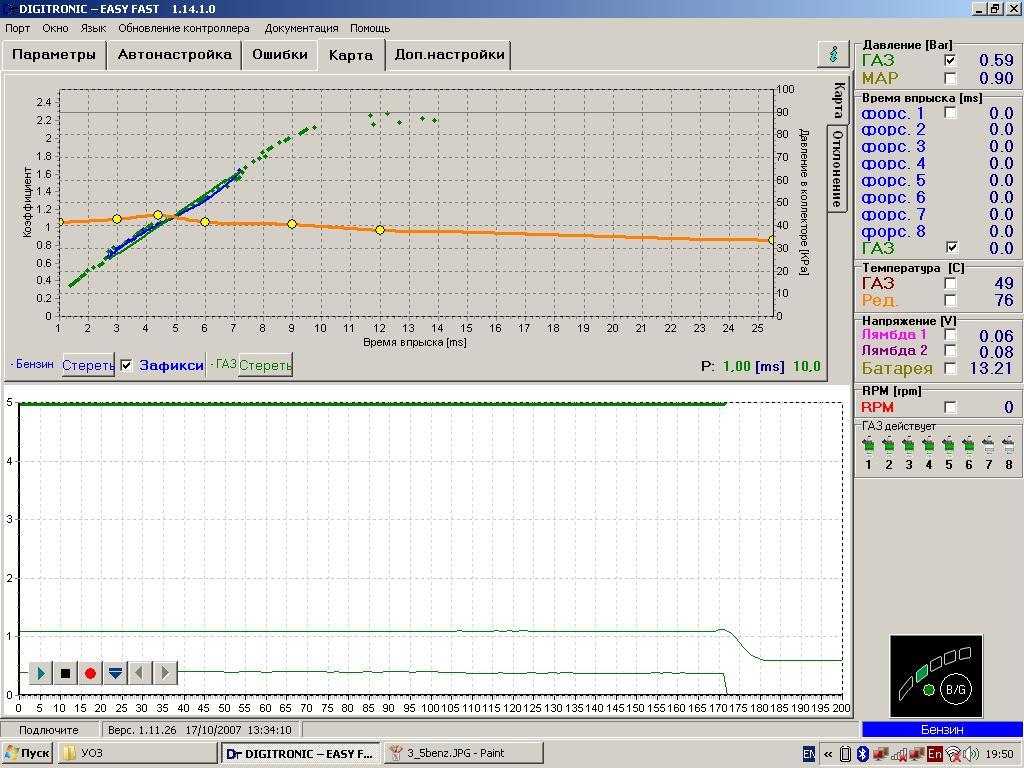Open the Обновление контроллера menu
1024x768 pixels.
184,28
